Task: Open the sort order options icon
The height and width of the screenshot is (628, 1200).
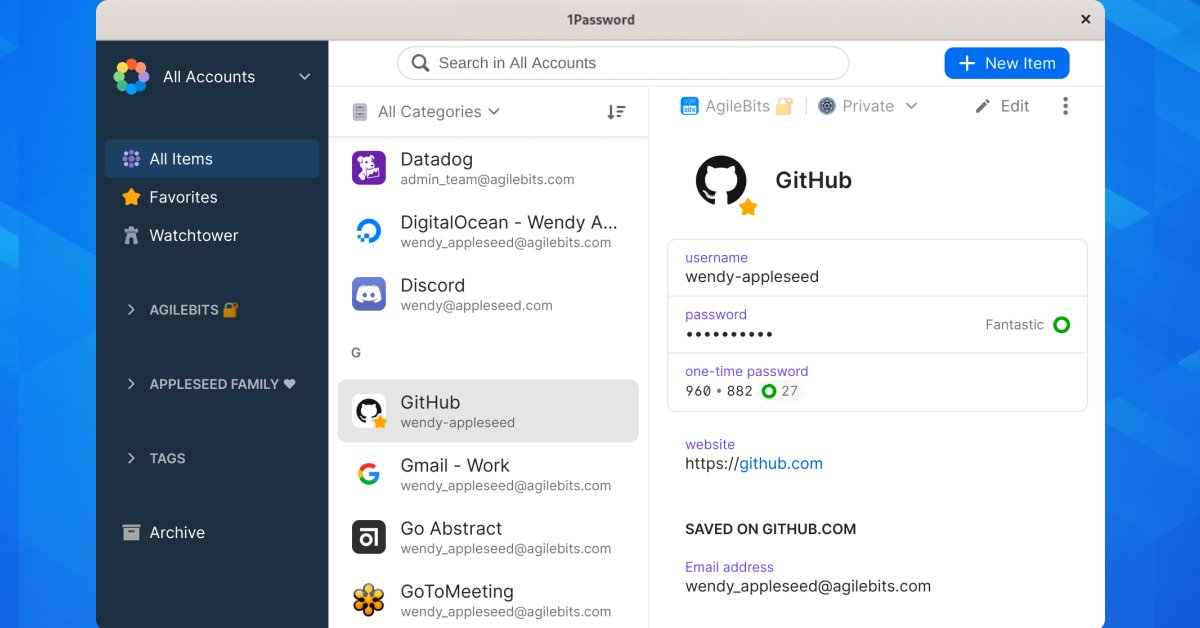Action: 616,112
